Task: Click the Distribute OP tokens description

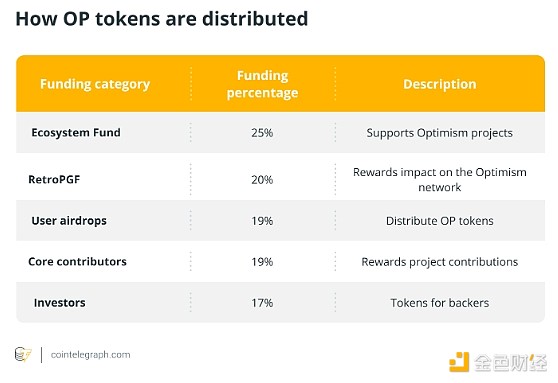Action: coord(439,221)
